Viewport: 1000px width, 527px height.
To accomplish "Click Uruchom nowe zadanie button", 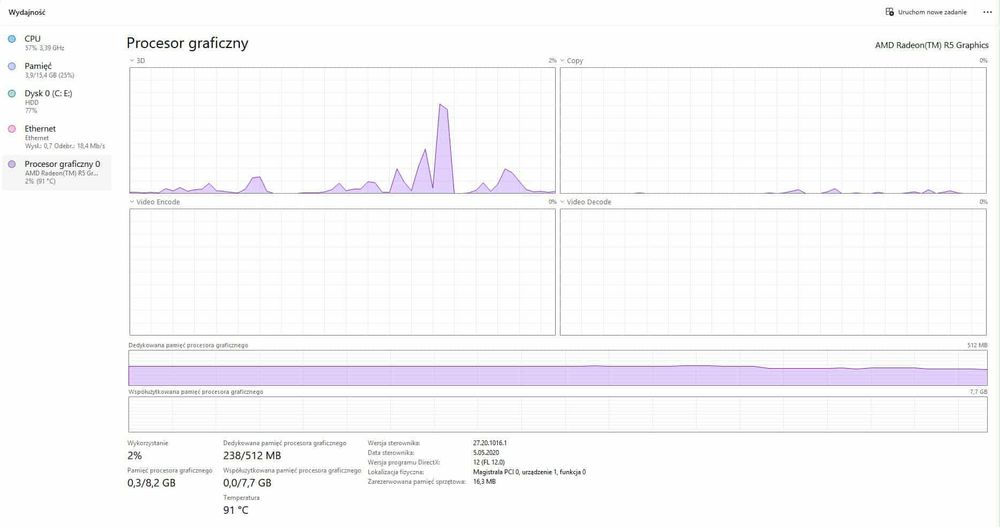I will (x=926, y=12).
